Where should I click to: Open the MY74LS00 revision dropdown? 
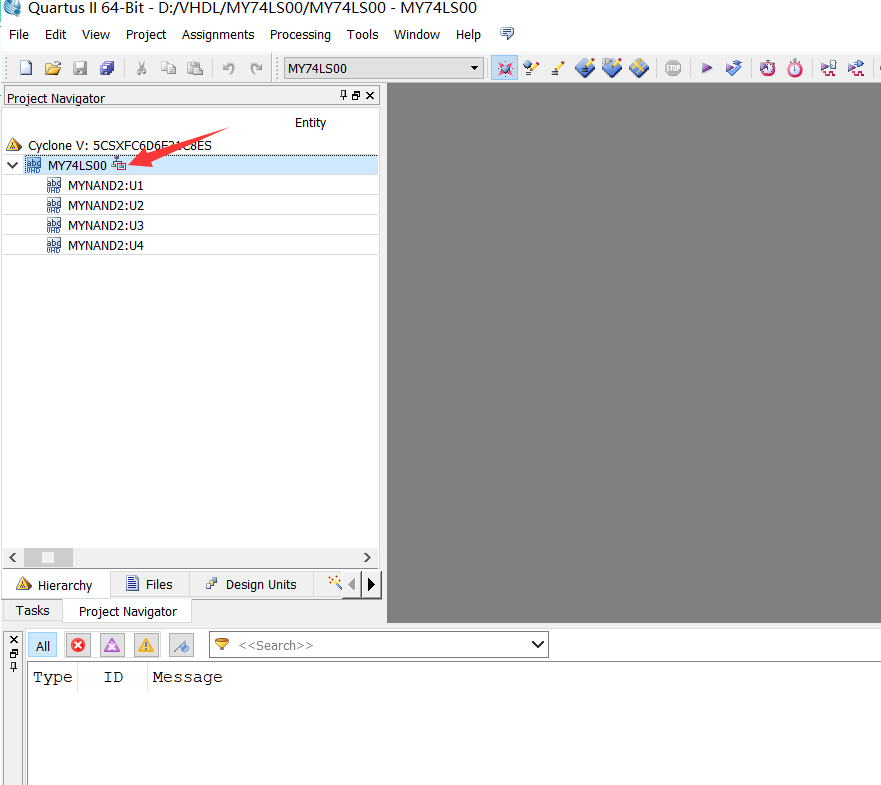point(384,69)
